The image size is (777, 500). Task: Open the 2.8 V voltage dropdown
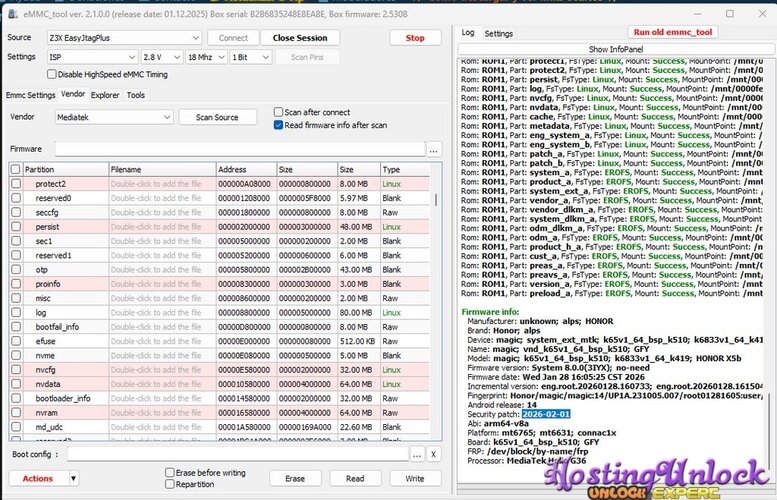coord(162,57)
